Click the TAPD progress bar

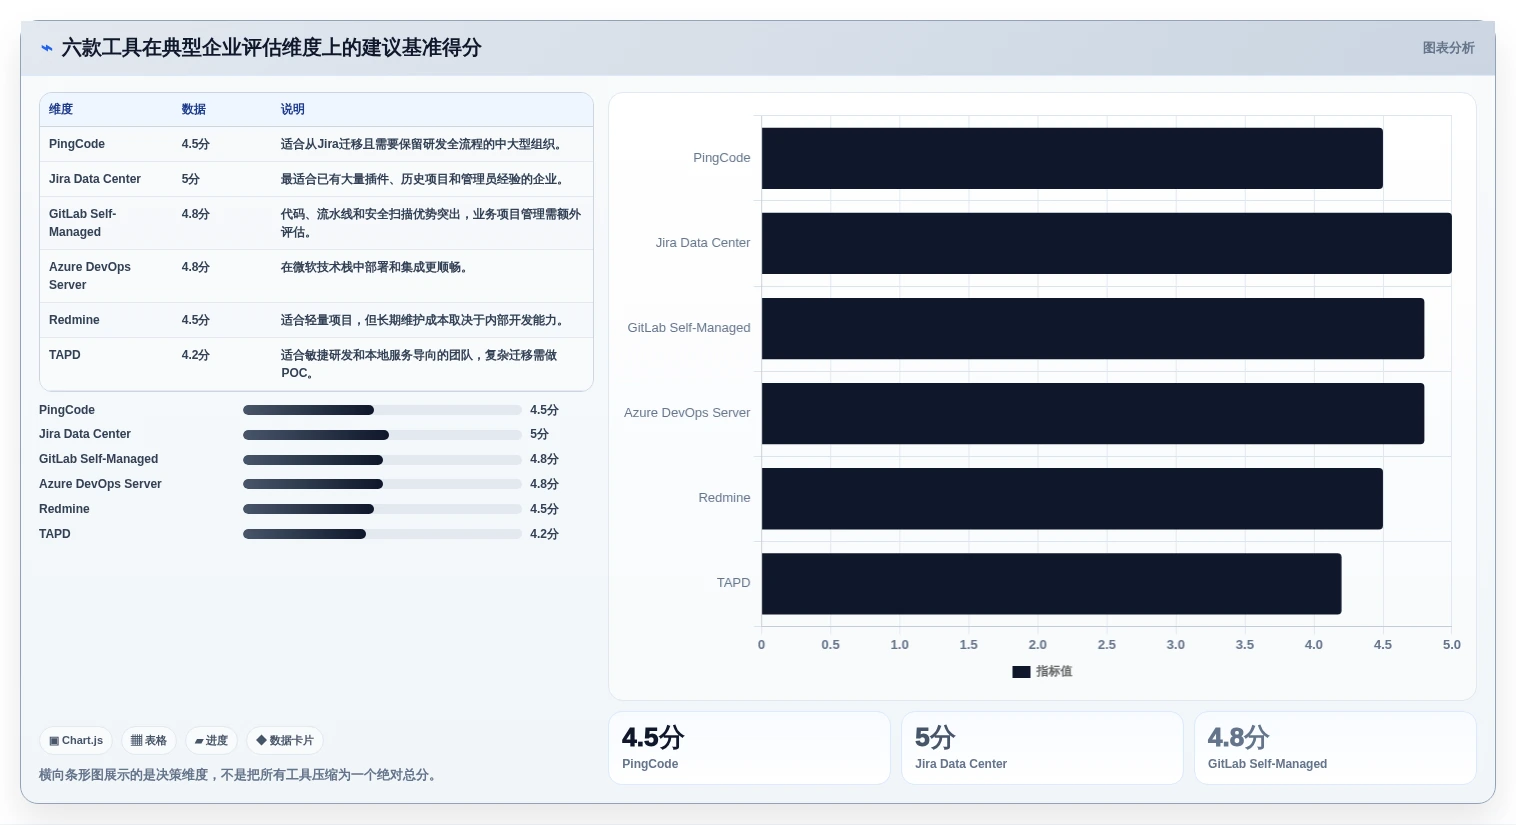pos(382,534)
